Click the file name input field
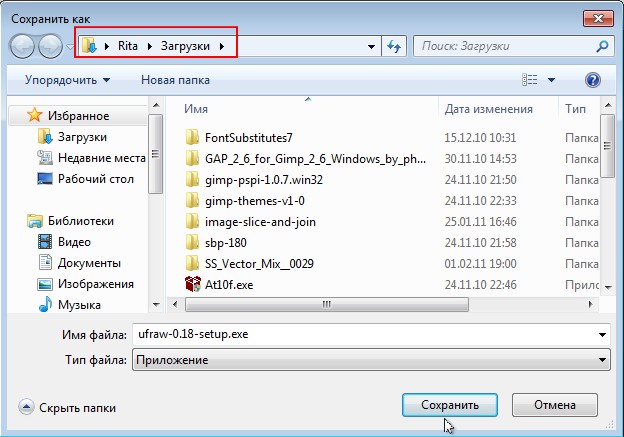624x437 pixels. [x=360, y=335]
